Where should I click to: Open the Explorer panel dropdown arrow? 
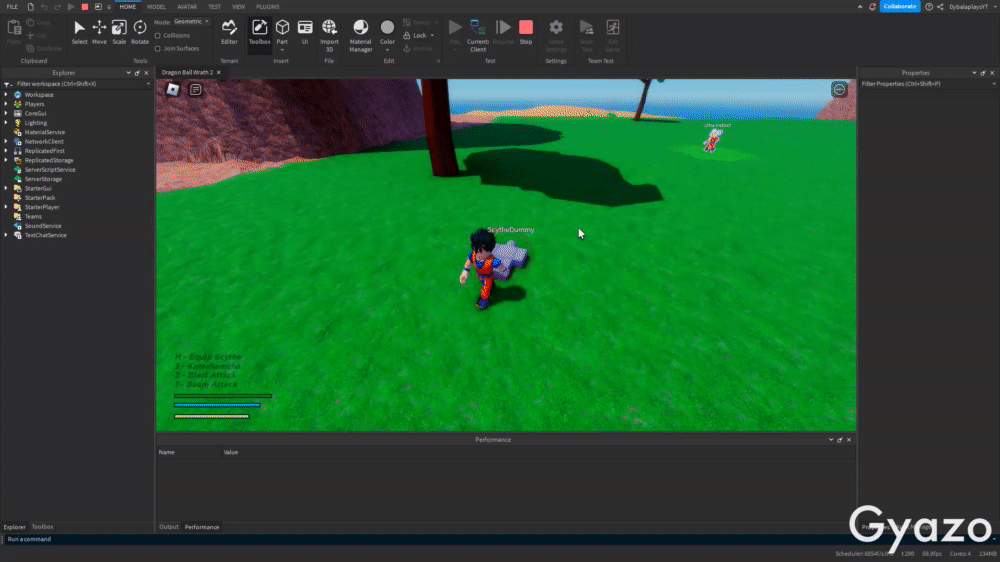pos(128,73)
